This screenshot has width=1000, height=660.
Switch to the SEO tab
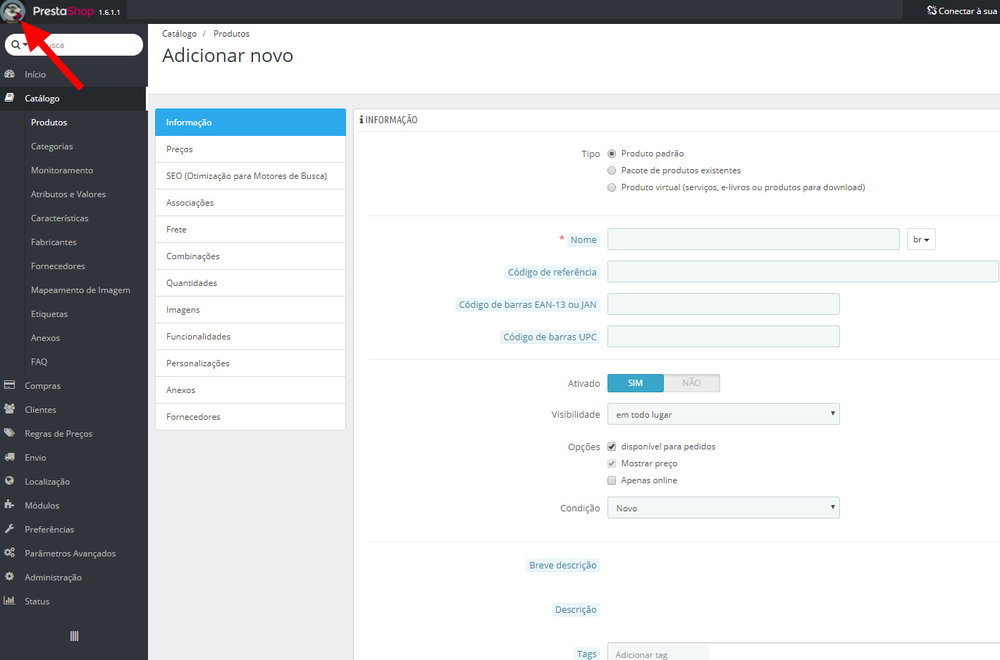[250, 176]
